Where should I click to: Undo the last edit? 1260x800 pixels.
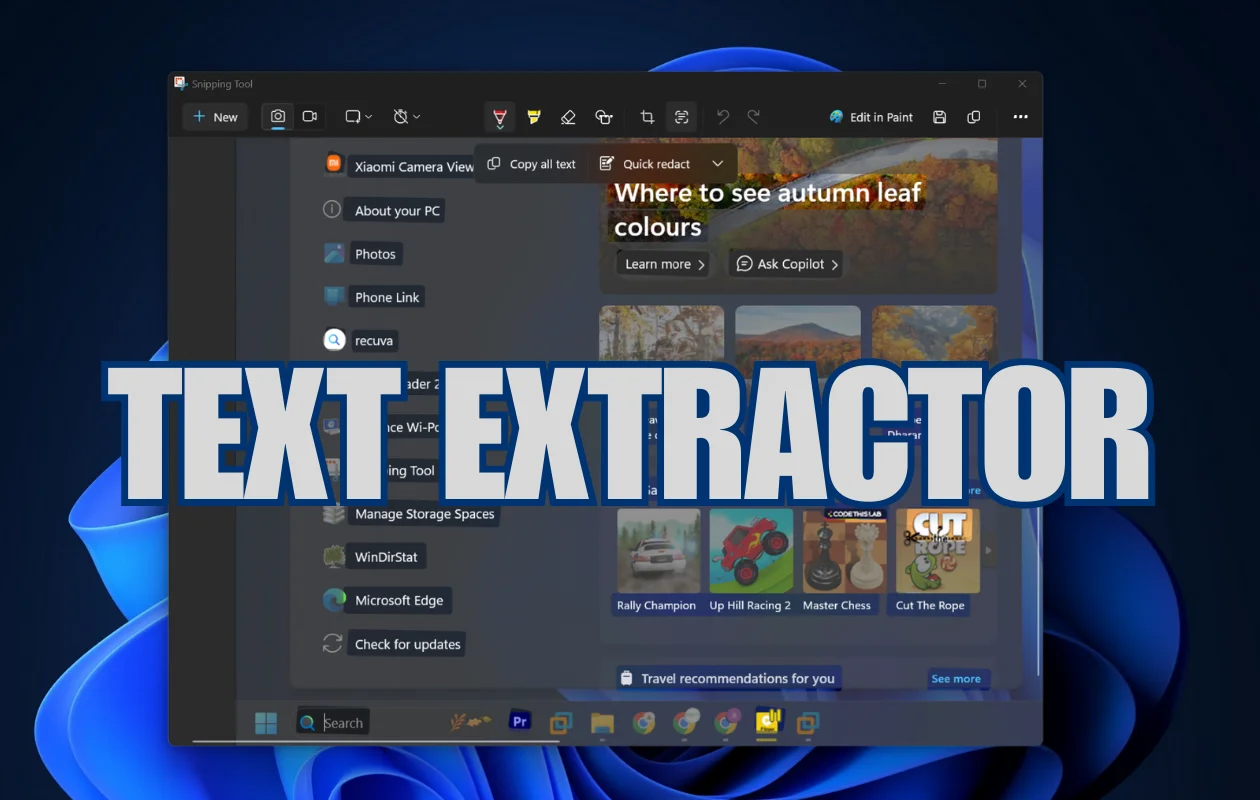coord(723,117)
